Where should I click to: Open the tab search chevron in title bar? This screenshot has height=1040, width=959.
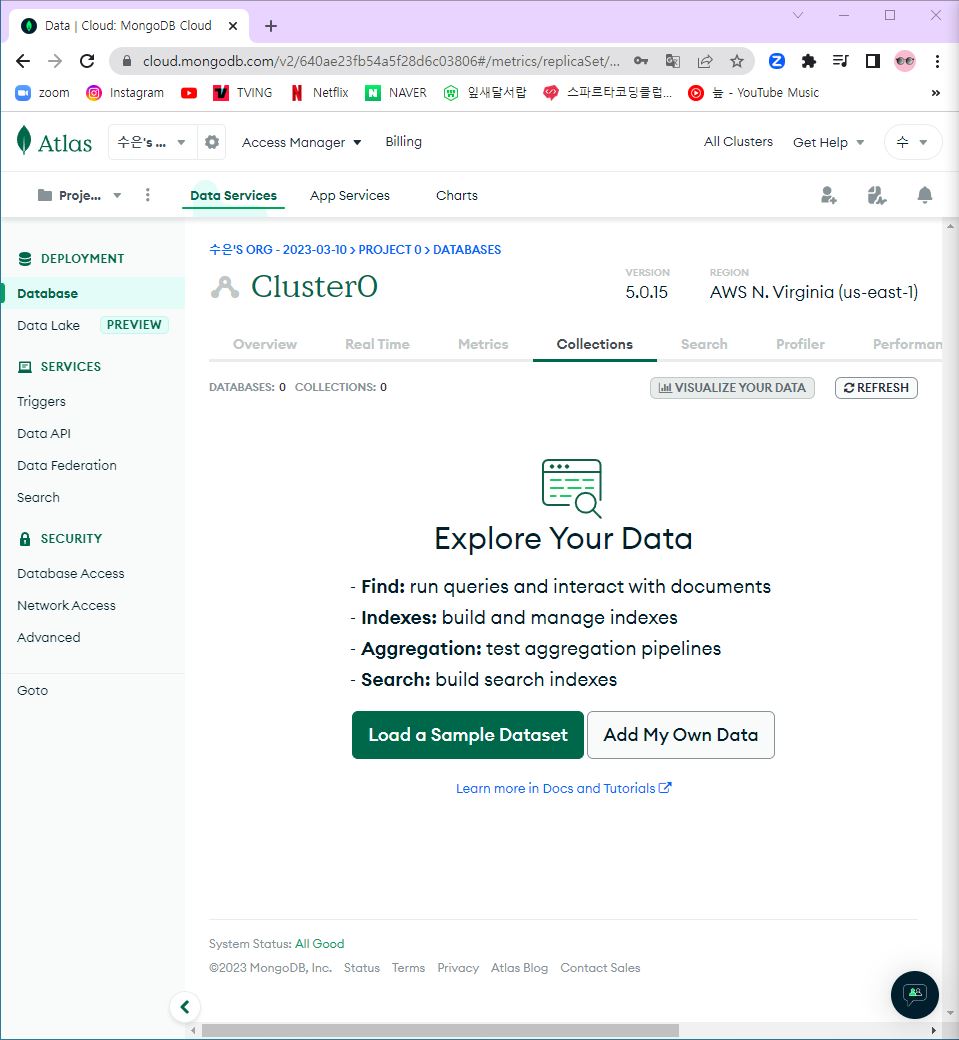tap(798, 15)
